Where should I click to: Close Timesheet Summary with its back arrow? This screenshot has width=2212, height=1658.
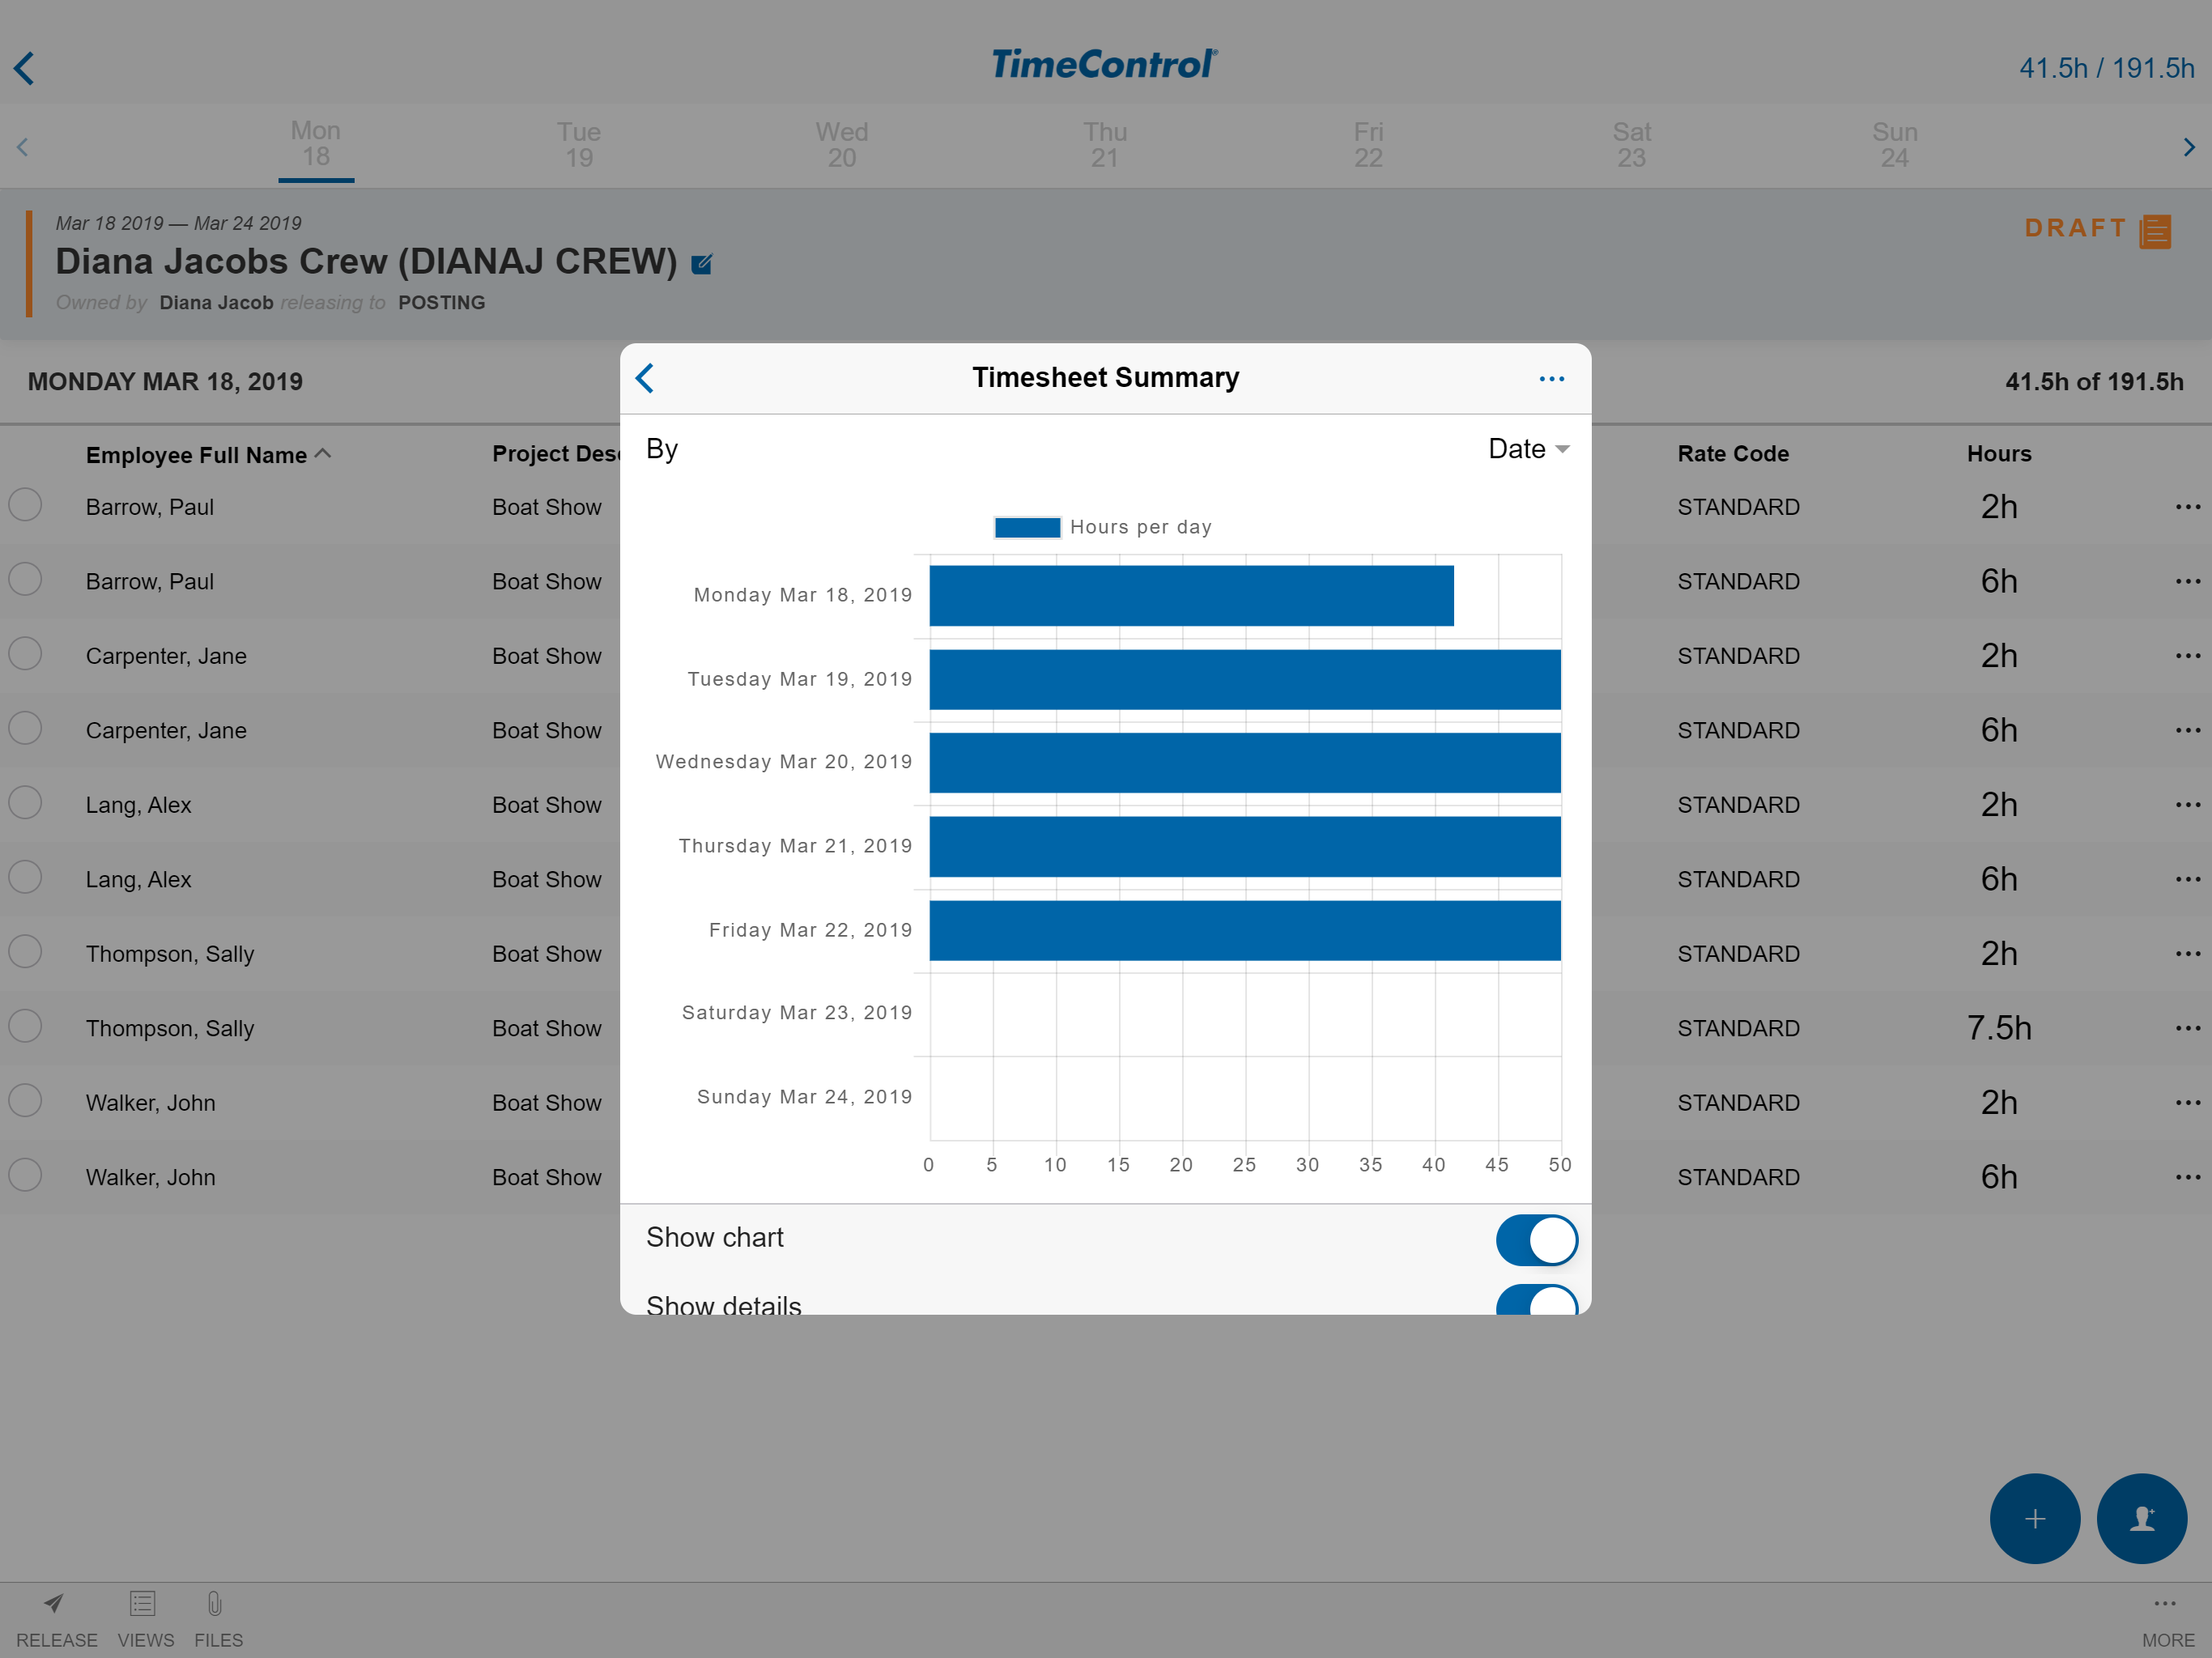coord(645,378)
